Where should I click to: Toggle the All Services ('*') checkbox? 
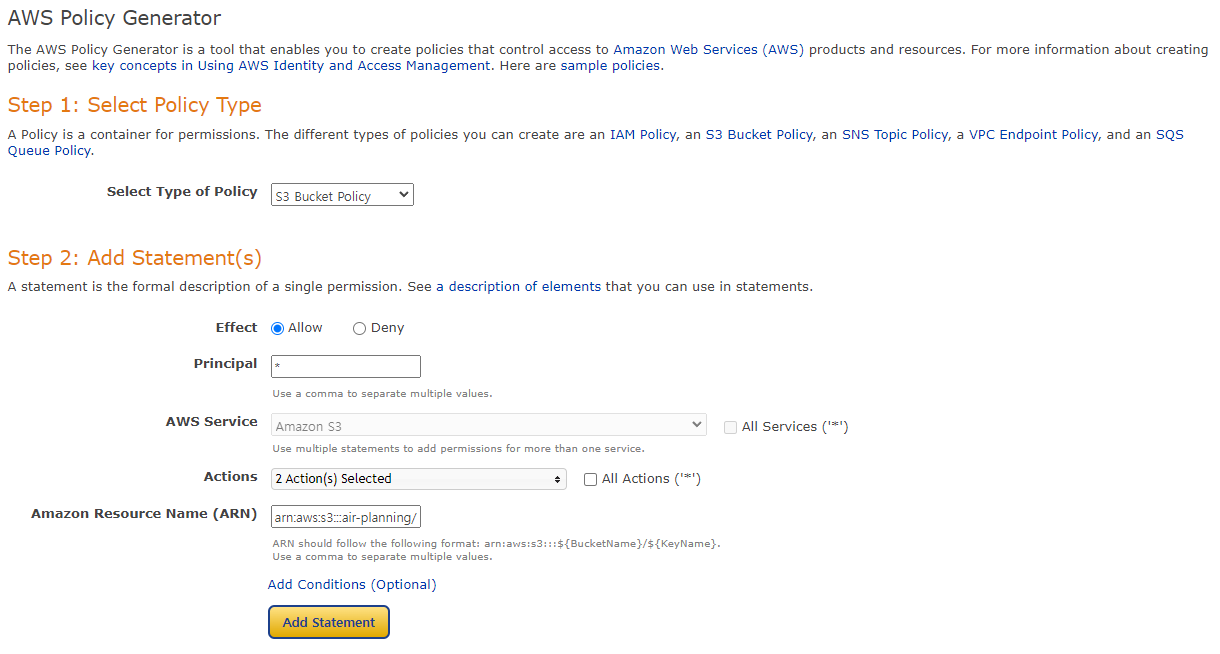(730, 427)
